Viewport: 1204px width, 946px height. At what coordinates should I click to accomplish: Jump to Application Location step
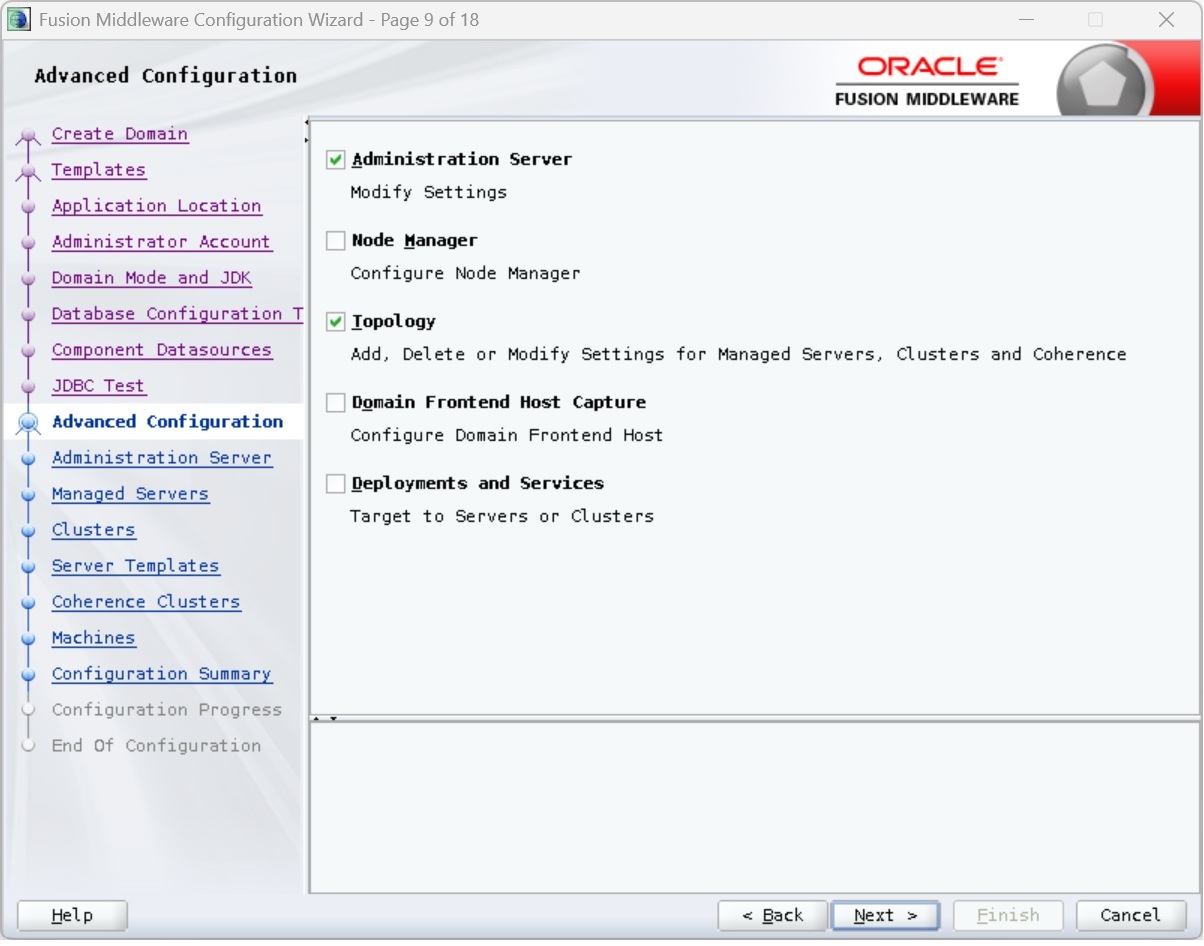tap(157, 206)
